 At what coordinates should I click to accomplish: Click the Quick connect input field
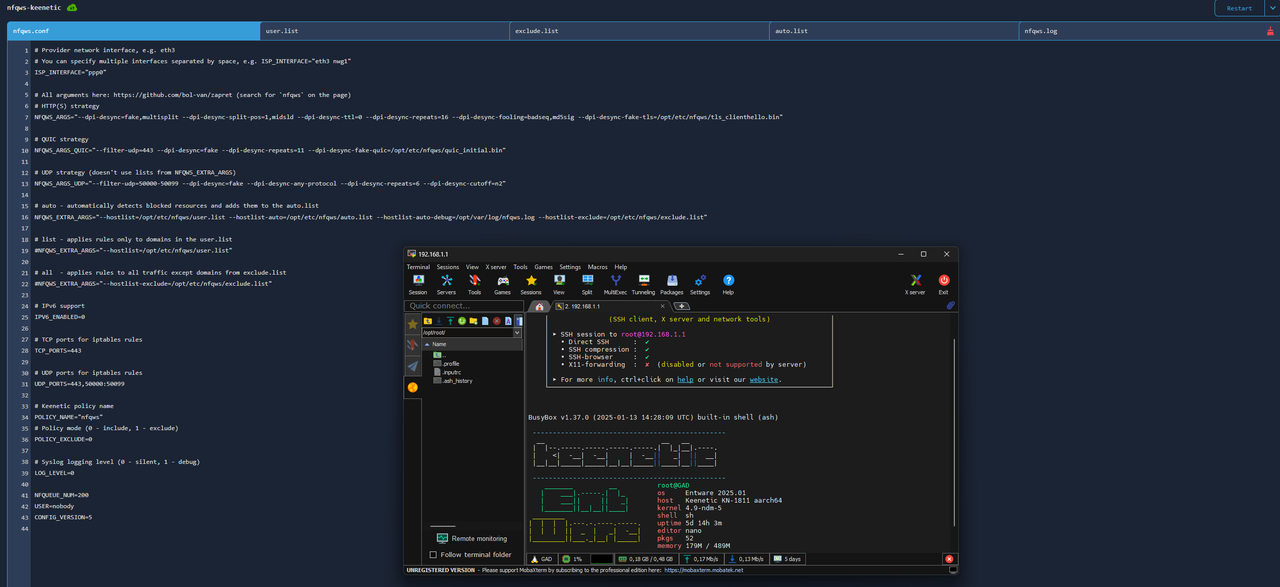[464, 306]
